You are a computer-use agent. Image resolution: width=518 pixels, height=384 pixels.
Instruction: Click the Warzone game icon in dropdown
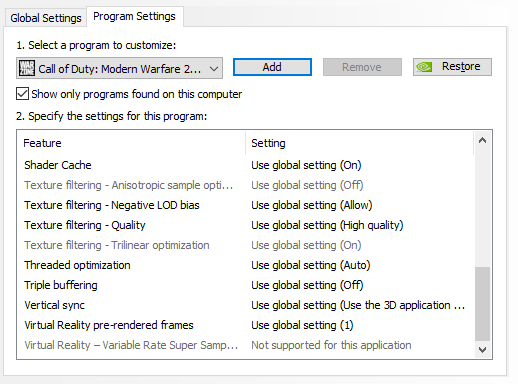(x=27, y=68)
